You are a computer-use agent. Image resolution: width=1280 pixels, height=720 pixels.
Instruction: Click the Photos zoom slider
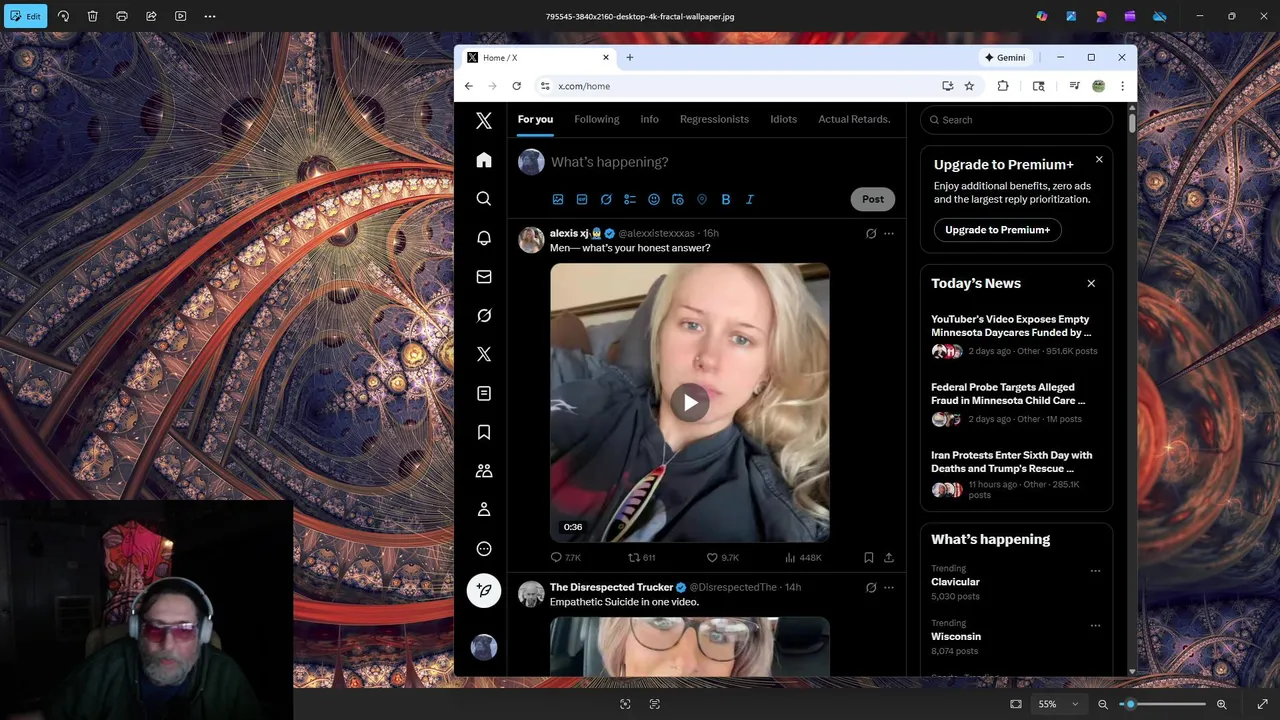1162,704
